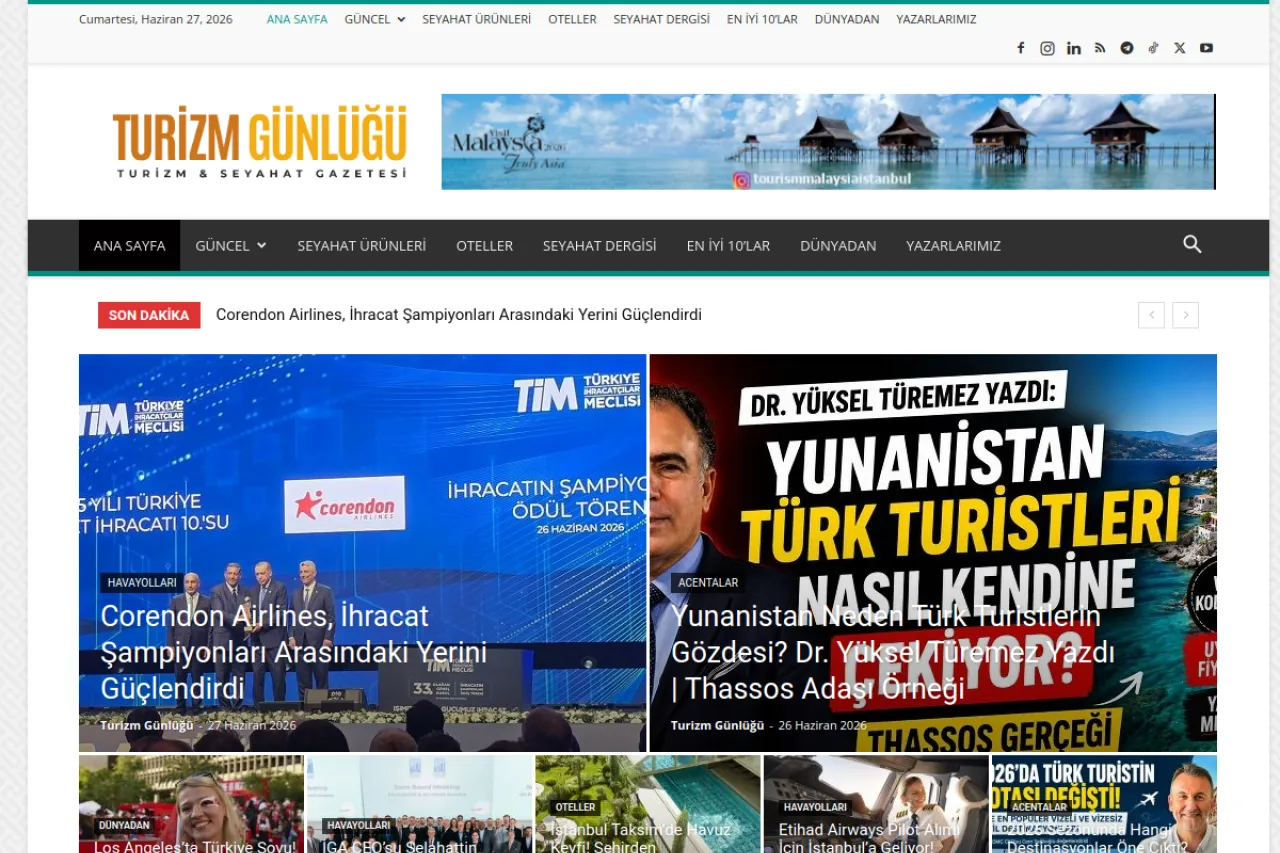Open YAZARLARIMIZ in main dark menu
This screenshot has height=853, width=1280.
click(953, 245)
